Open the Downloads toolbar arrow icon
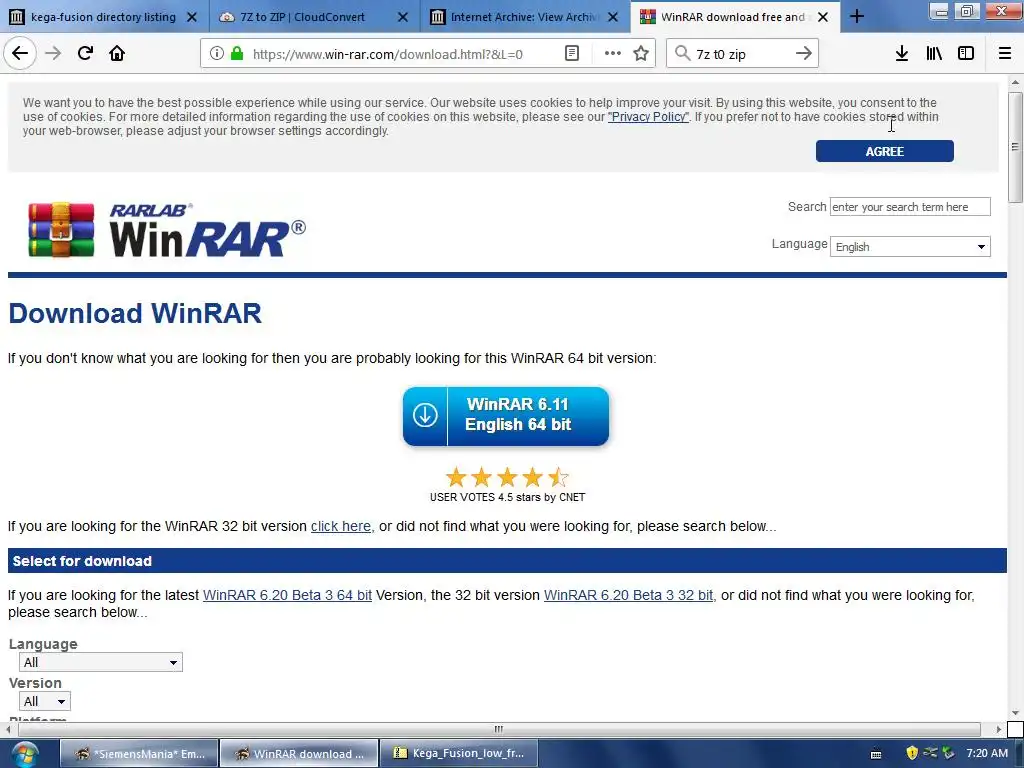Viewport: 1024px width, 768px height. tap(902, 54)
